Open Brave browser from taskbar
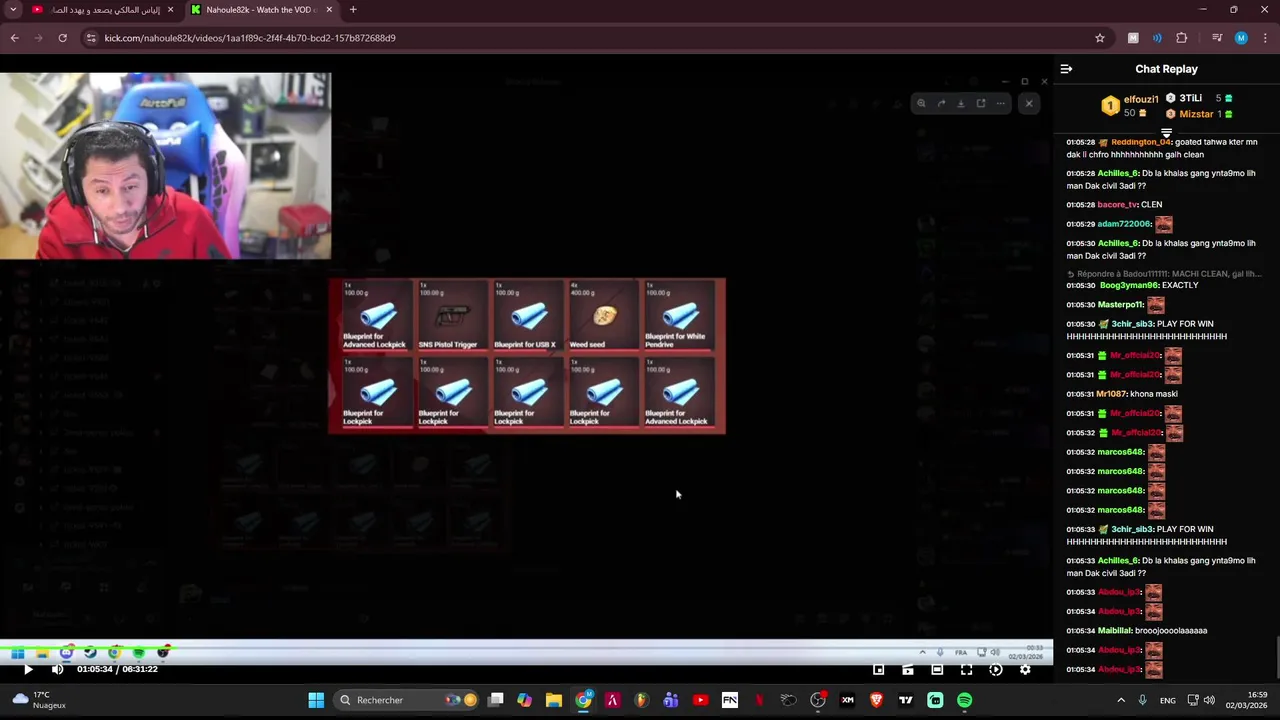The width and height of the screenshot is (1280, 720). pyautogui.click(x=876, y=700)
